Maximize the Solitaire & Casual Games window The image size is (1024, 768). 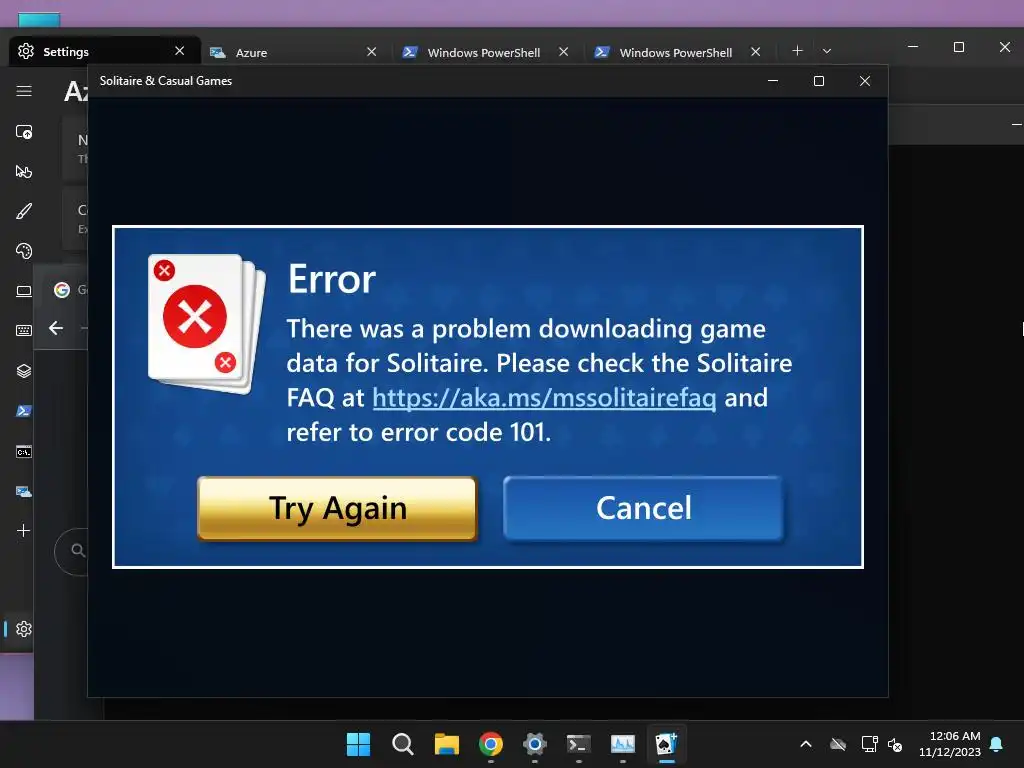tap(819, 81)
